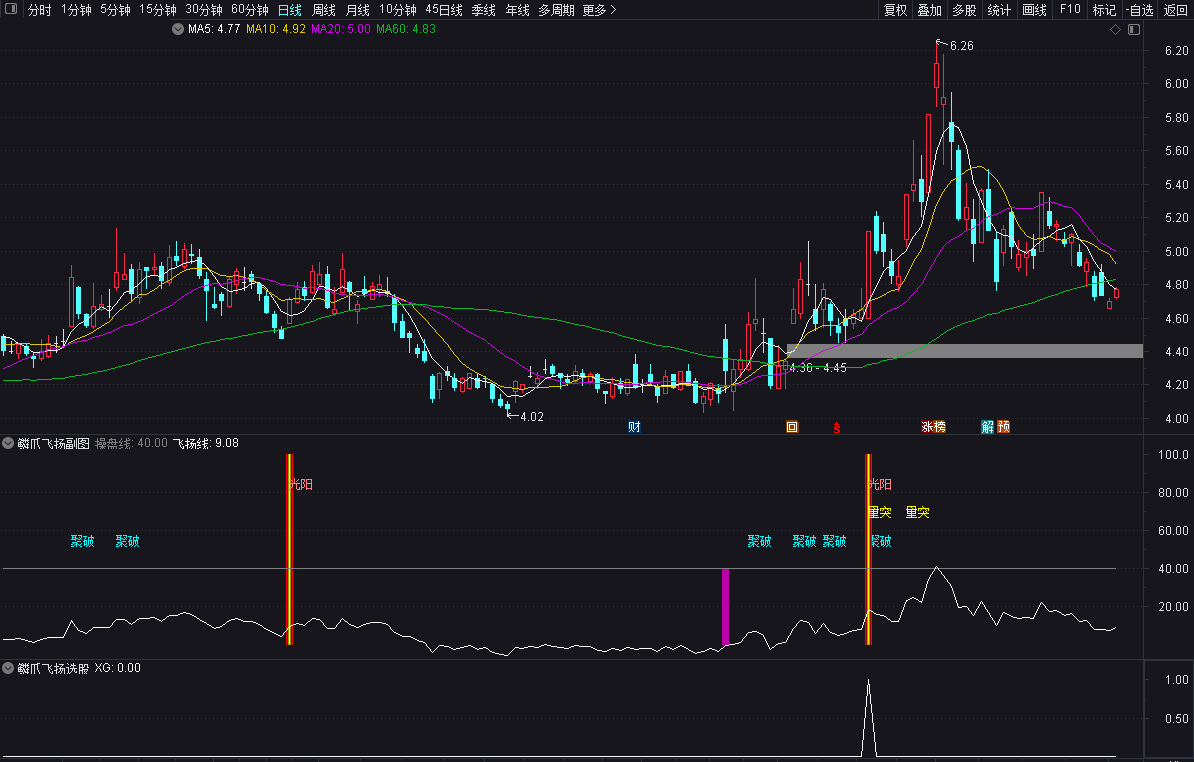This screenshot has width=1194, height=762.
Task: Switch to the 分时 intraday tab
Action: click(40, 10)
